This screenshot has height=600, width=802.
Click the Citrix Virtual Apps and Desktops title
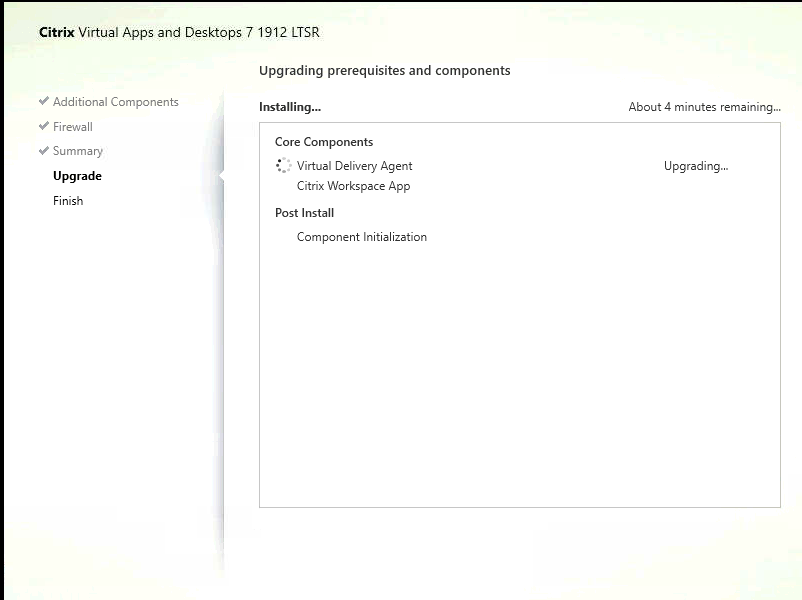pyautogui.click(x=179, y=32)
